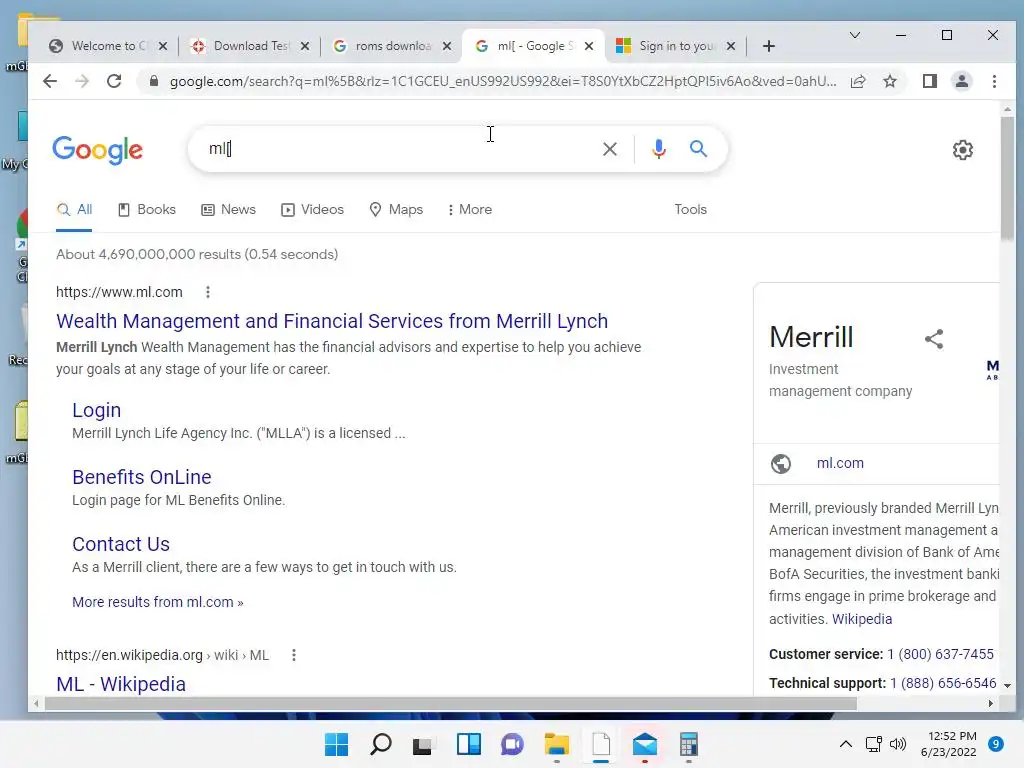1024x768 pixels.
Task: Open the Chrome side panel
Action: (929, 81)
